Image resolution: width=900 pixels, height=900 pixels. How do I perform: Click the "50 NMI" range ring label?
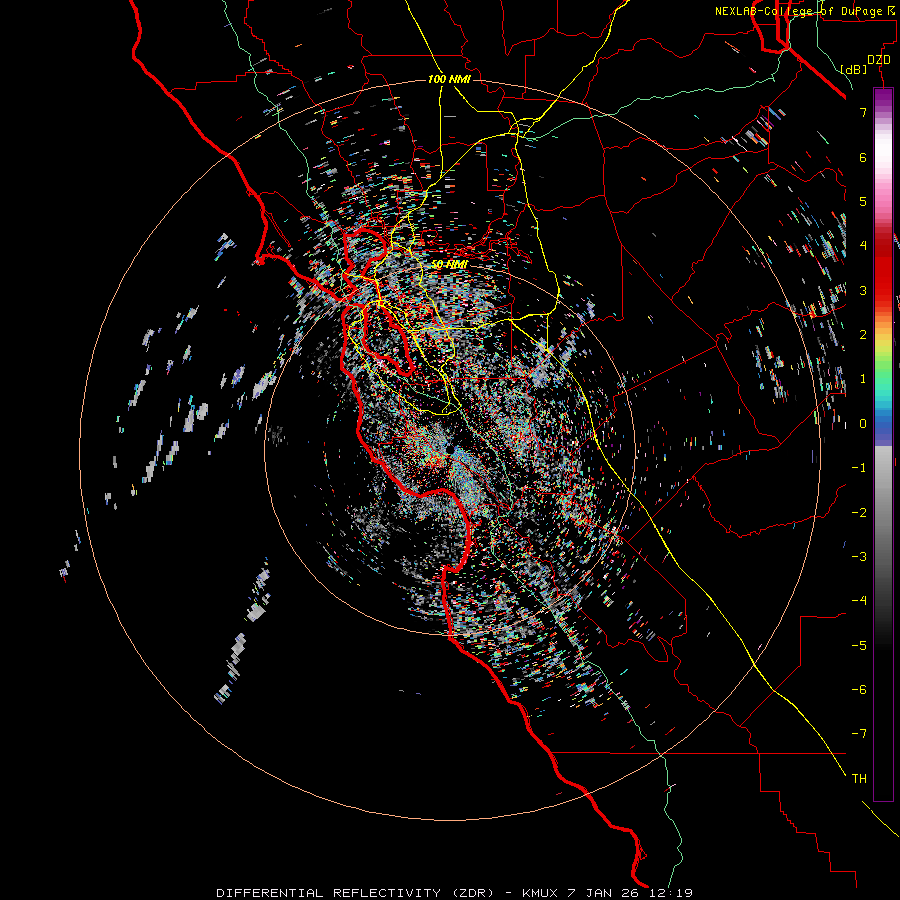point(449,265)
